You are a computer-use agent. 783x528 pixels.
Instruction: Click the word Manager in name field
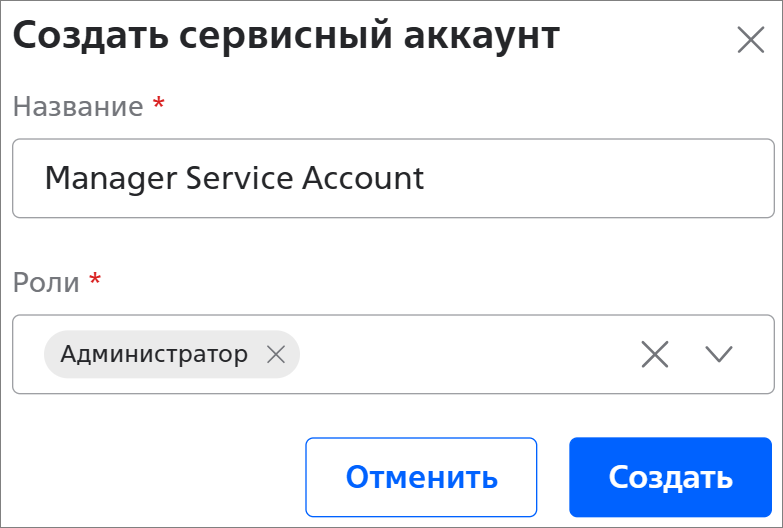pyautogui.click(x=96, y=178)
